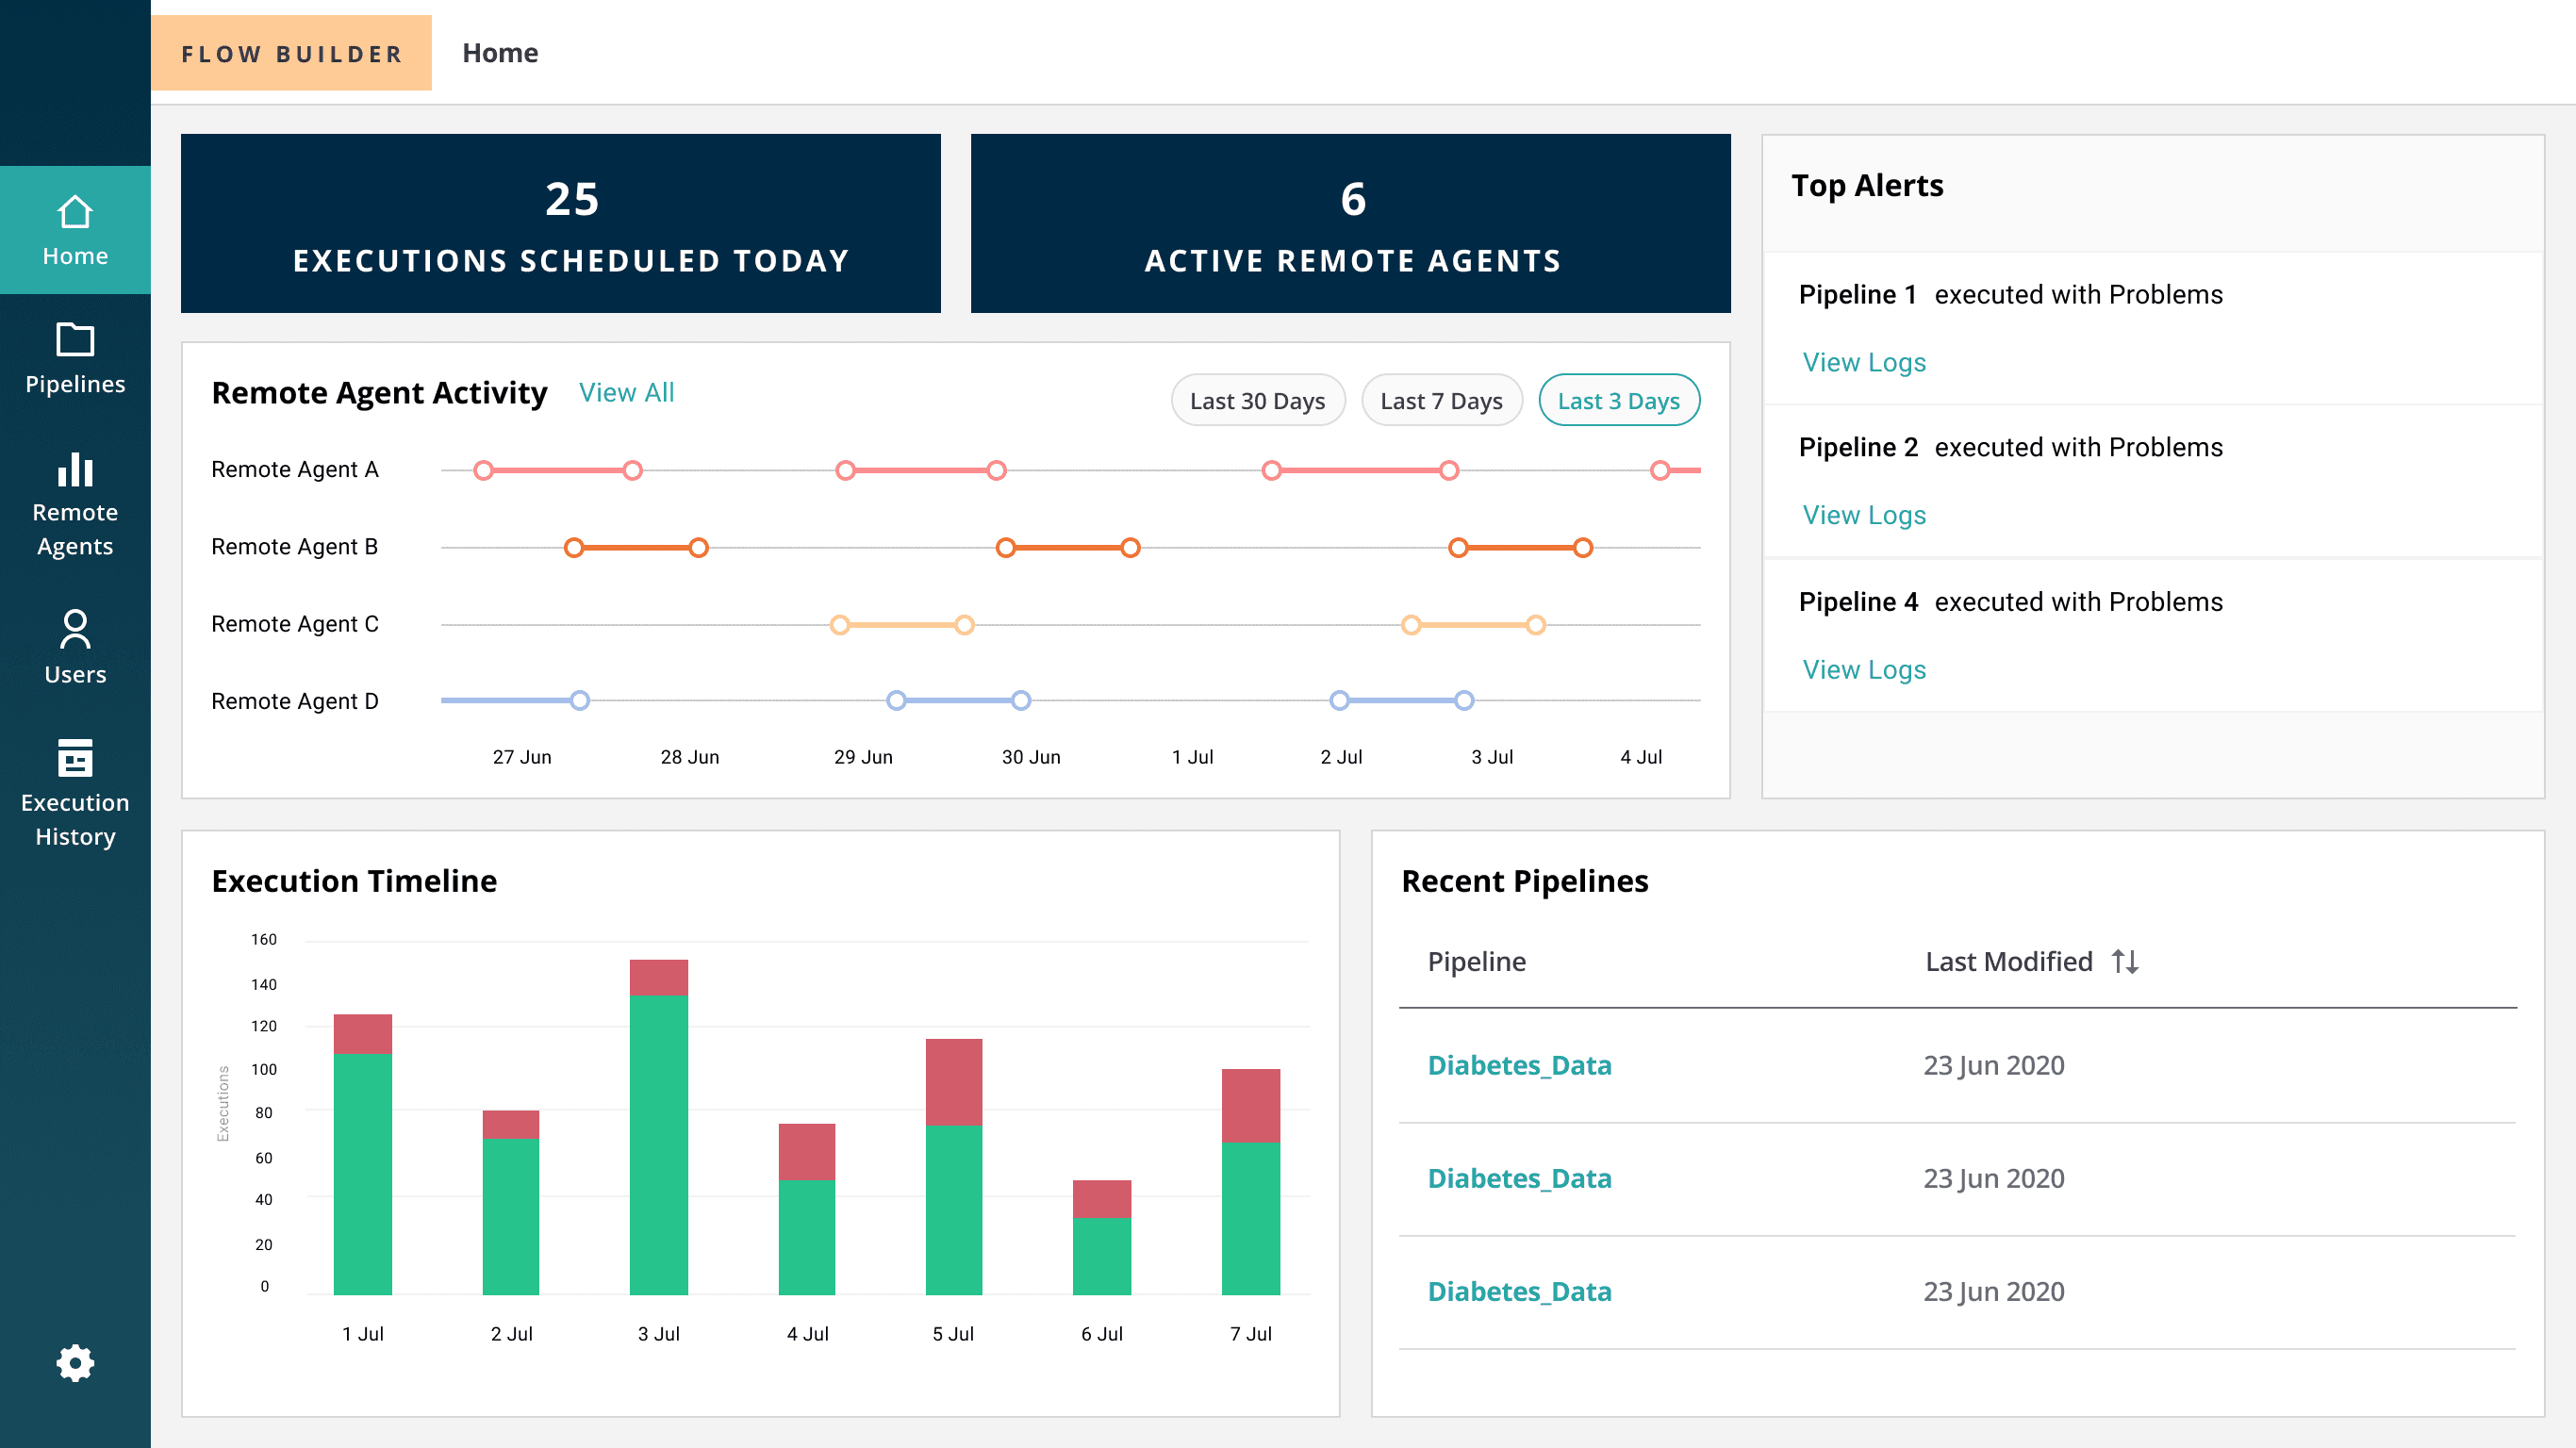
Task: Click the Active Remote Agents card
Action: tap(1350, 223)
